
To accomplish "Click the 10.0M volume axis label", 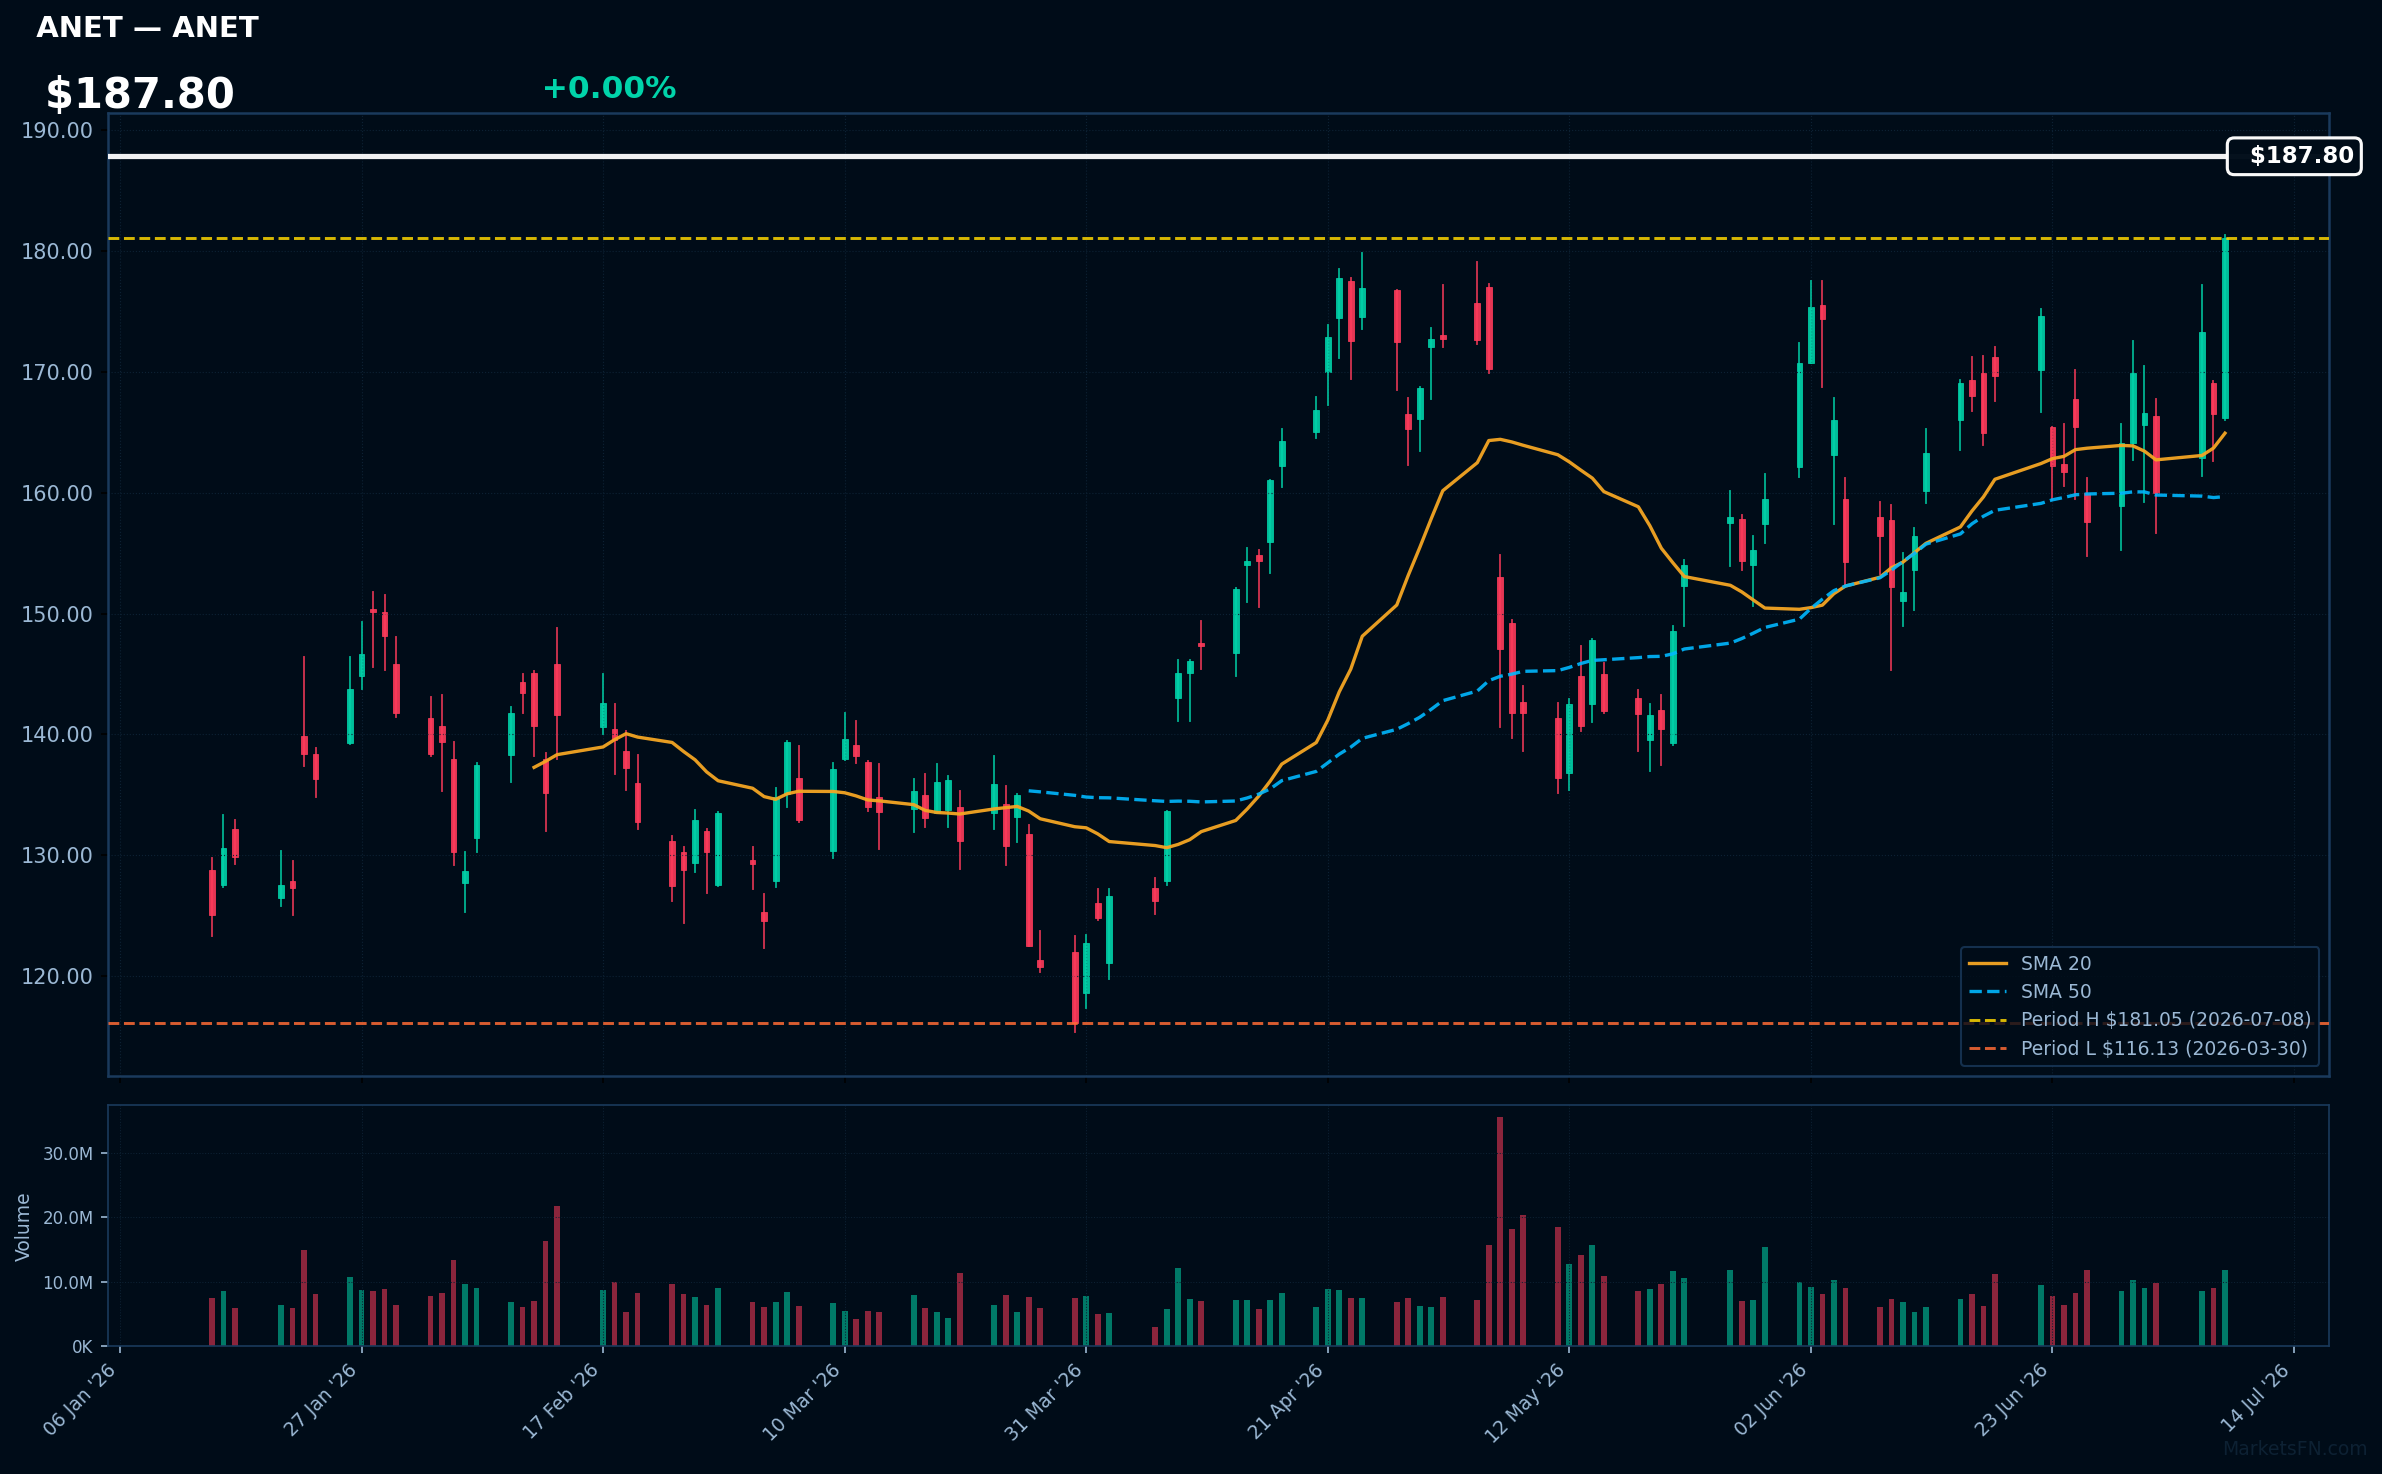I will [x=68, y=1283].
